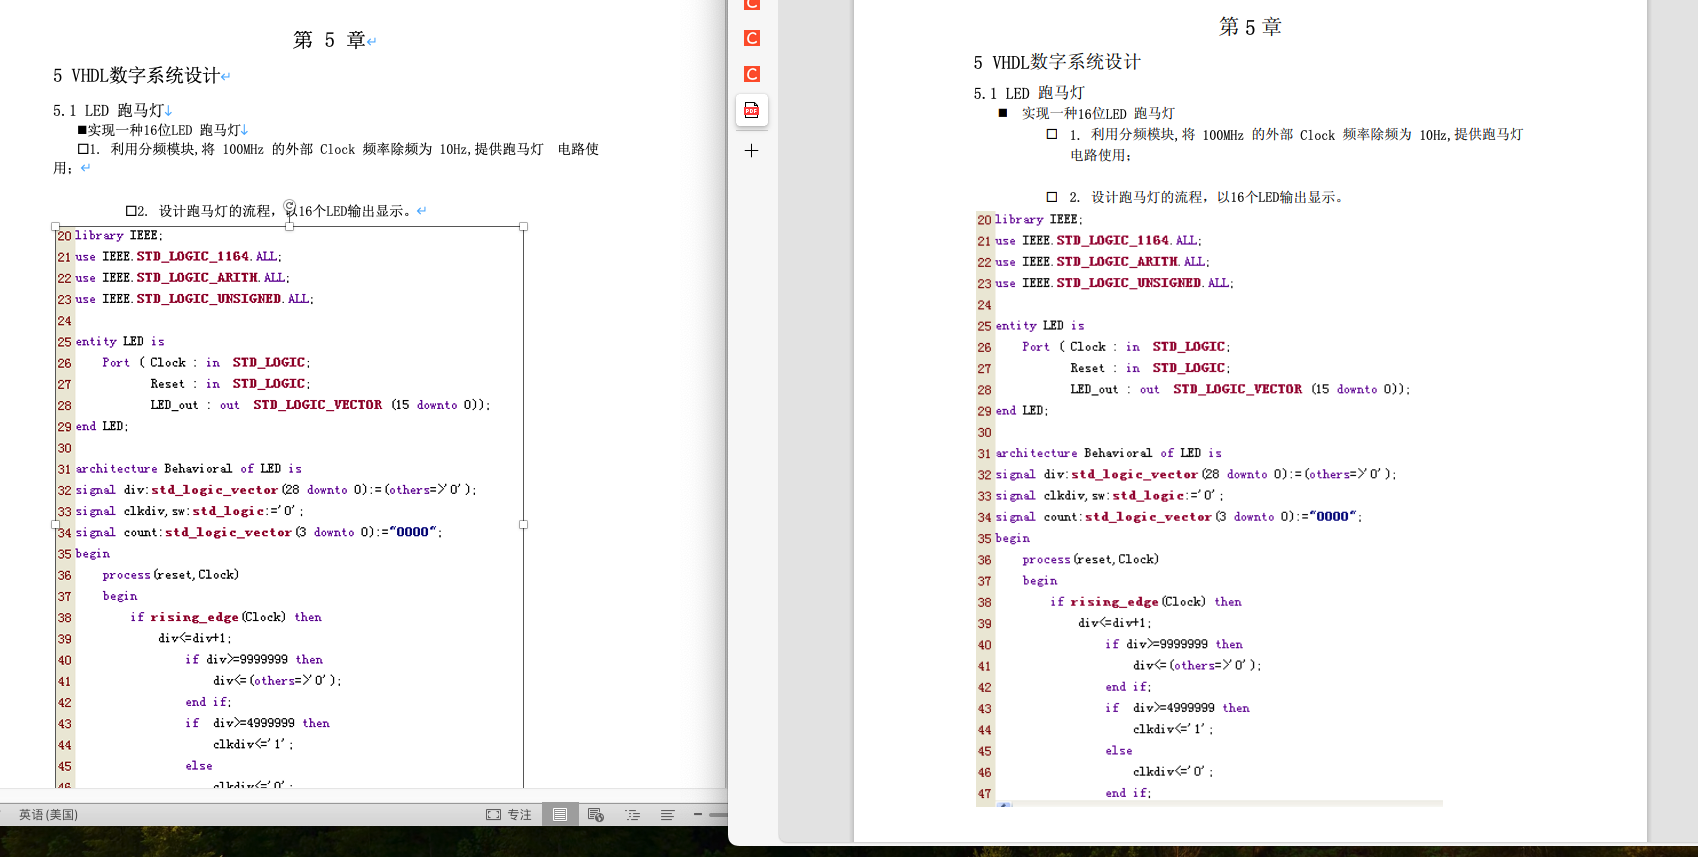1698x857 pixels.
Task: Click 'STD_LOGIC_ARITH' line 22 in Word code
Action: coord(197,278)
